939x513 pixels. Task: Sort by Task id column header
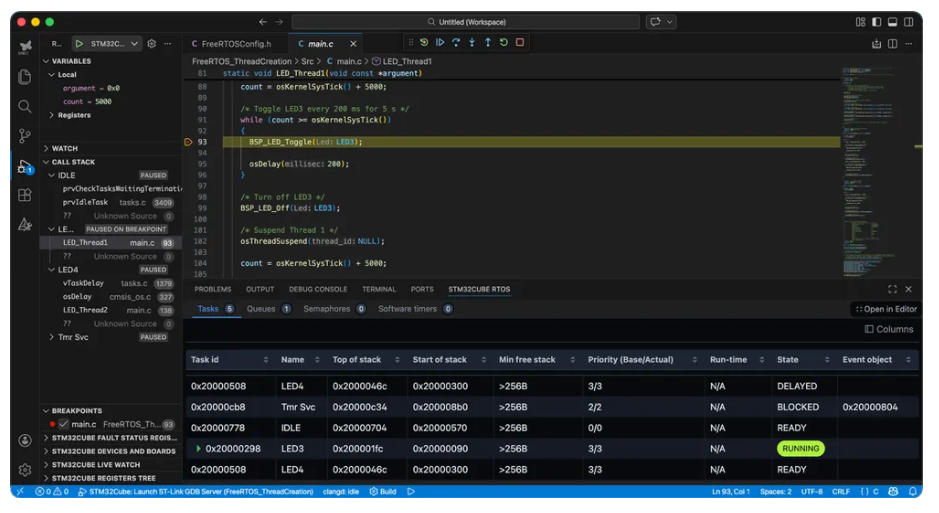[229, 360]
